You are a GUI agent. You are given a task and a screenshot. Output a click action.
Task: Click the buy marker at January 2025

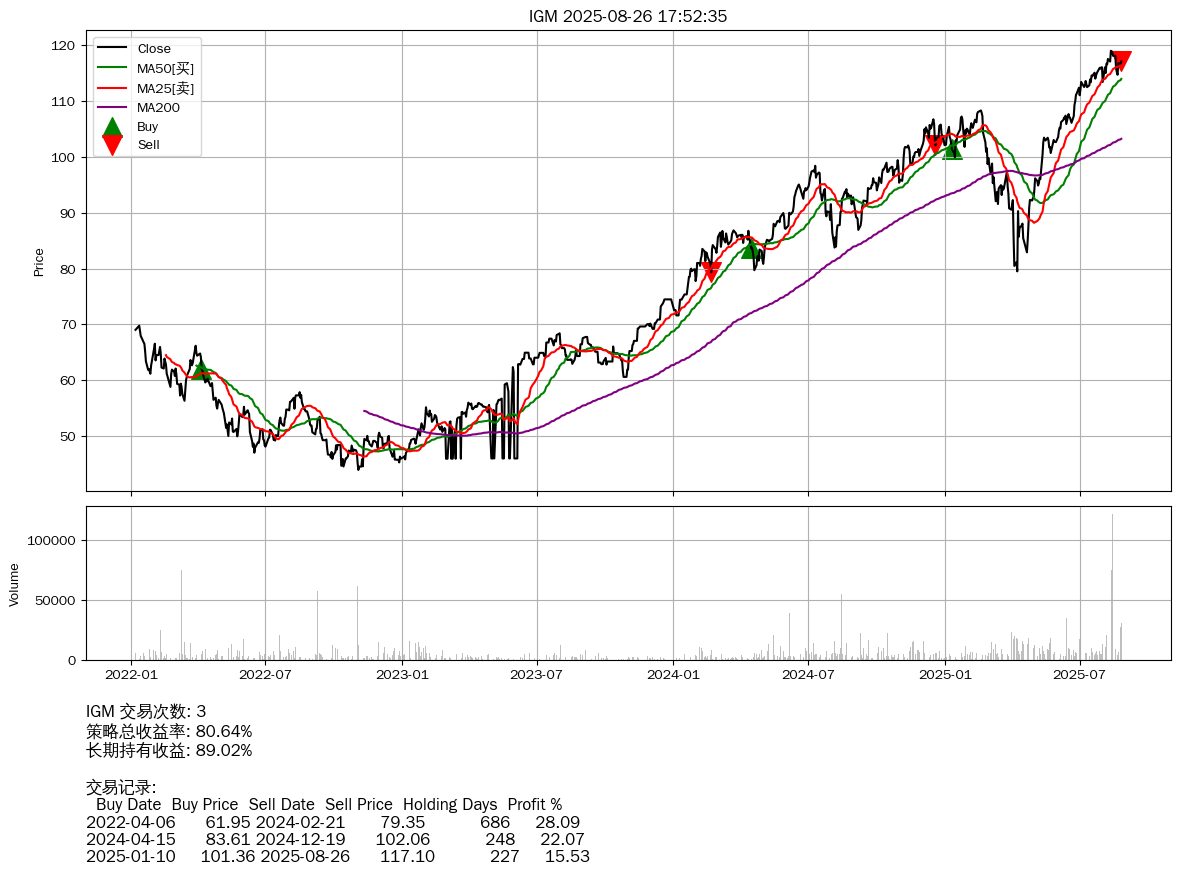(952, 149)
